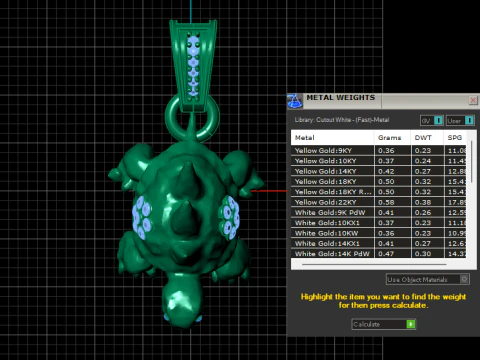Viewport: 480px width, 360px height.
Task: Click the Metal Weights scale icon
Action: 295,101
